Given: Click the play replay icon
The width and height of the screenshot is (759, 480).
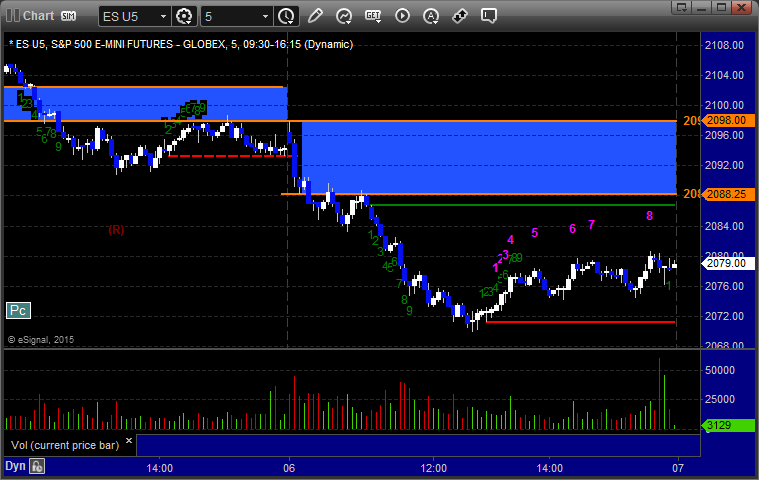Looking at the screenshot, I should pyautogui.click(x=402, y=16).
